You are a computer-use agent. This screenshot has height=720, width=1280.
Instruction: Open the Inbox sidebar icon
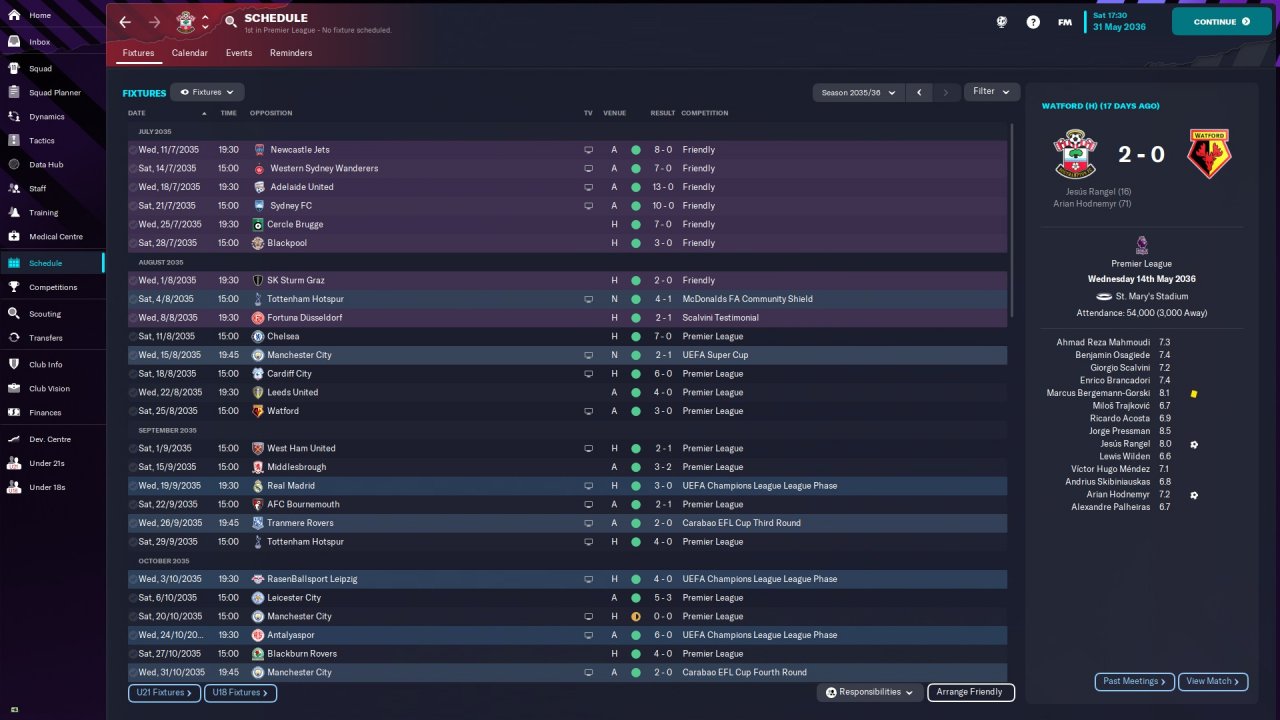click(x=14, y=42)
